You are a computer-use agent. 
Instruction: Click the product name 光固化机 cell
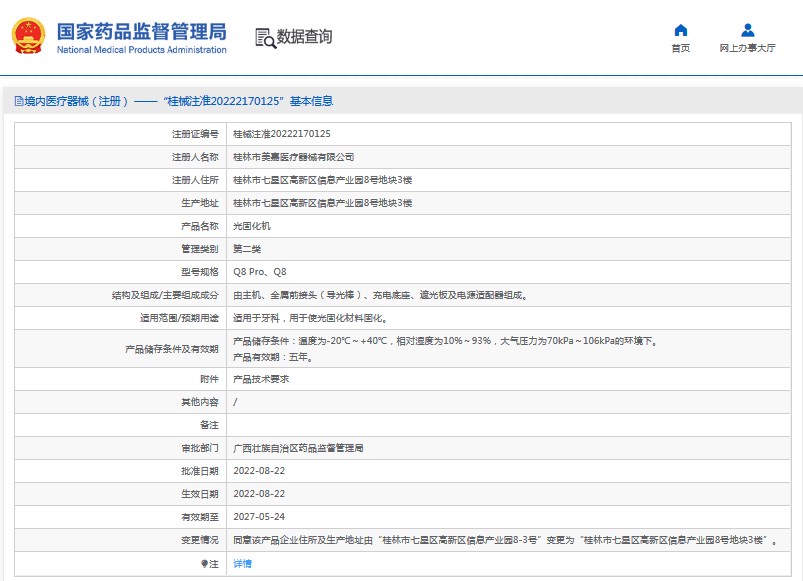251,226
